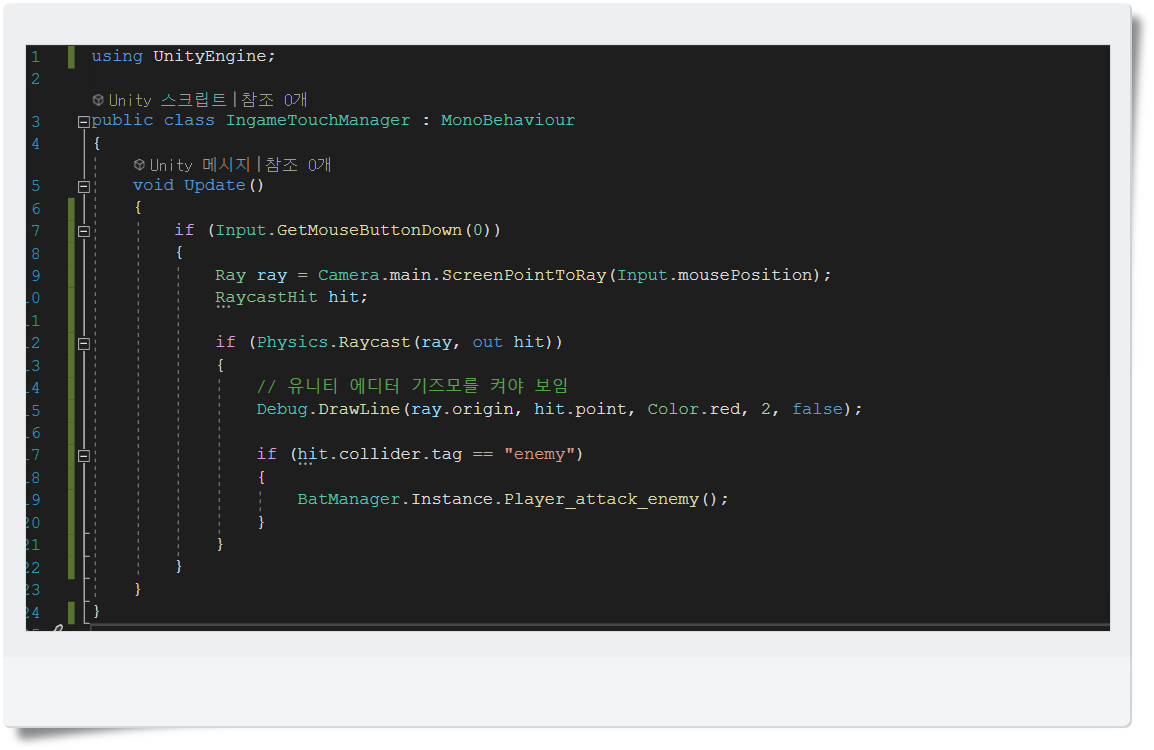
Task: Click the 'public' keyword
Action: click(x=122, y=120)
